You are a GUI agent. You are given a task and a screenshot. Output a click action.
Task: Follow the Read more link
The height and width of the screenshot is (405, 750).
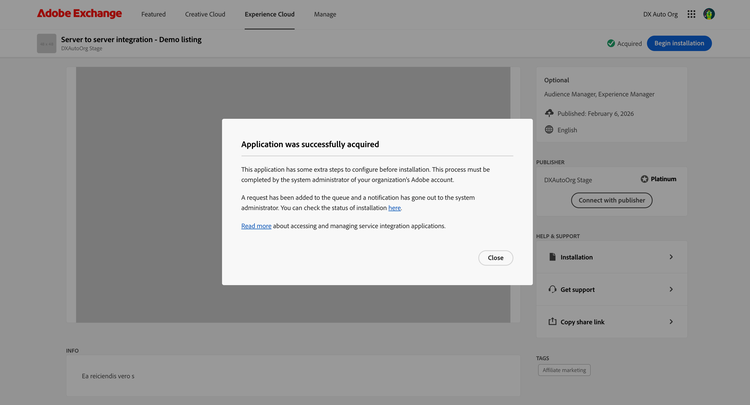[x=256, y=226]
